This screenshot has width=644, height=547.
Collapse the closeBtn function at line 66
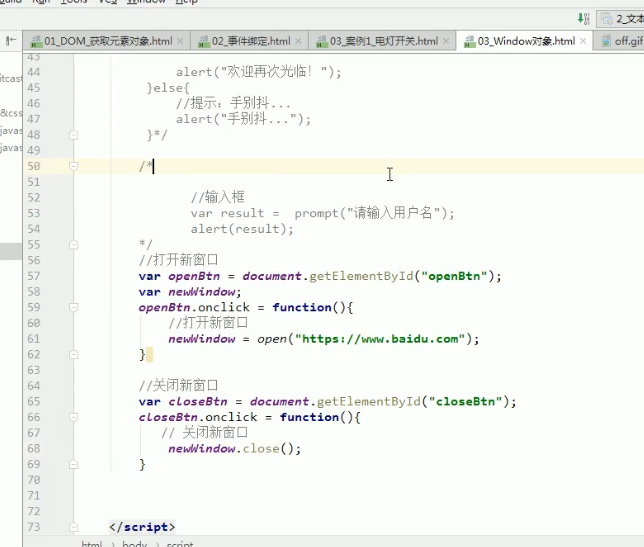(x=74, y=417)
